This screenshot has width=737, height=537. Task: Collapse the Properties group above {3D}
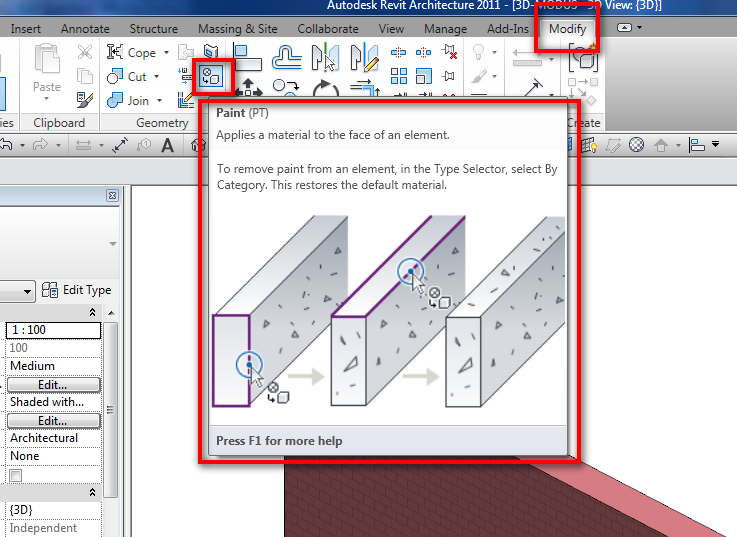93,492
